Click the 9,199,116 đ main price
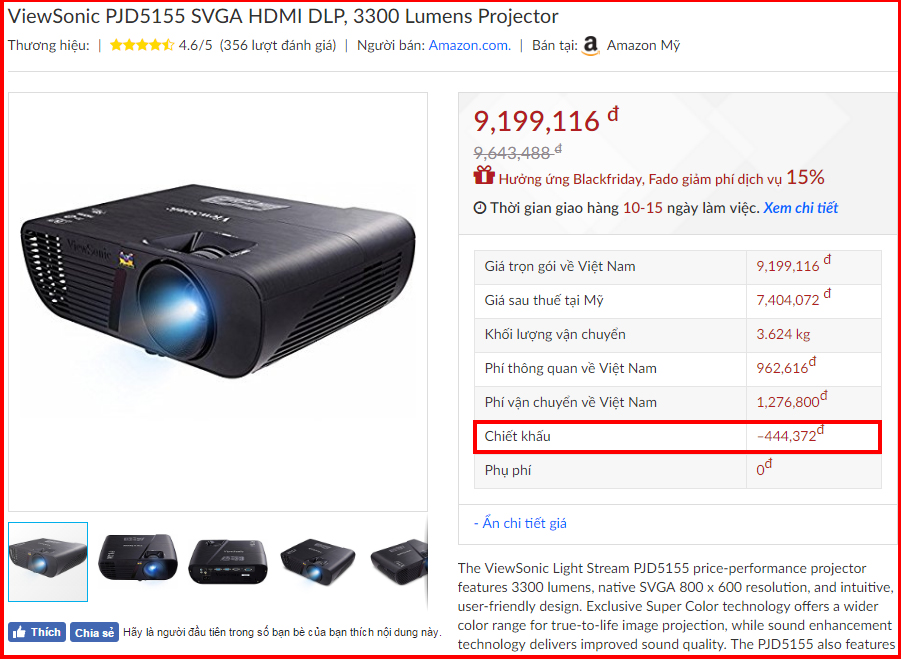 tap(546, 121)
